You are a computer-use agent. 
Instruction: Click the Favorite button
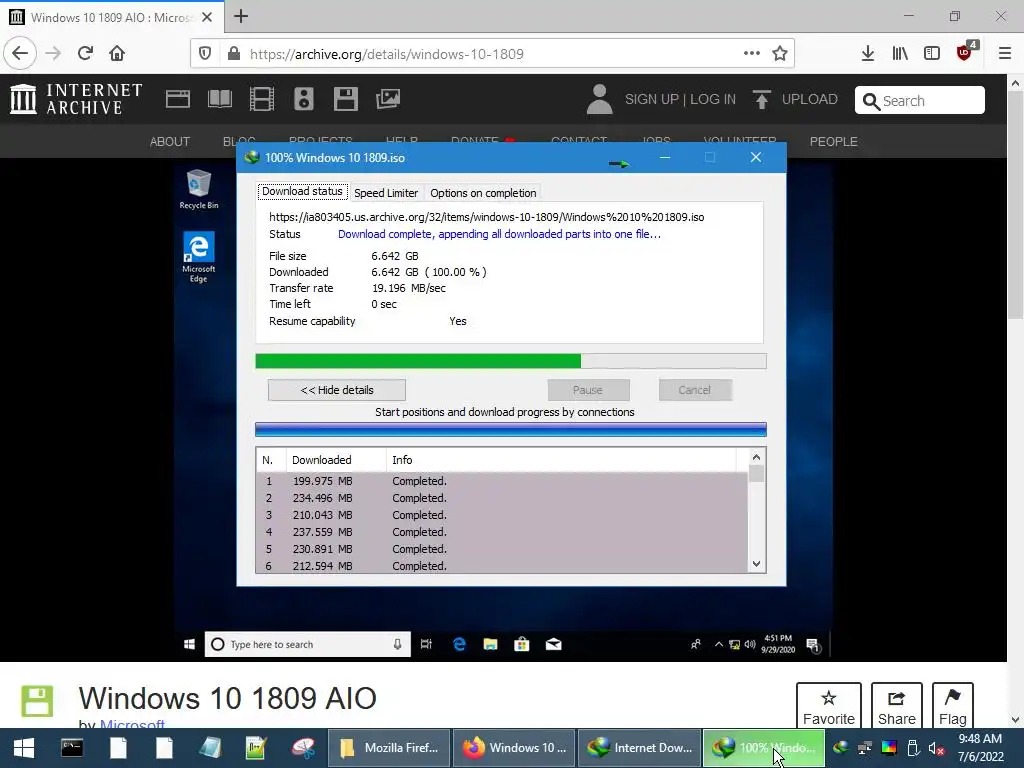[x=829, y=705]
